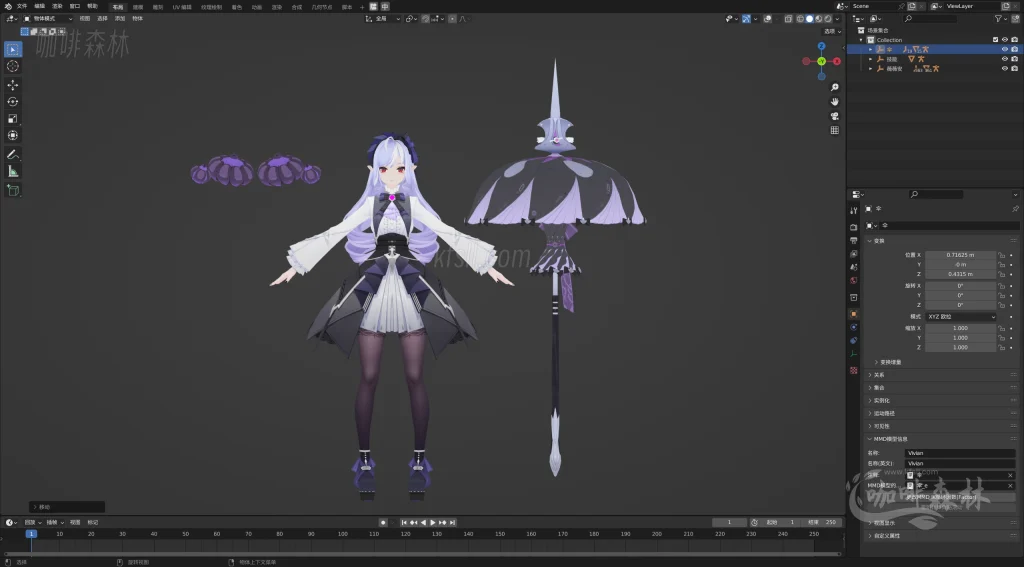Click the Vivian name field
Image resolution: width=1024 pixels, height=567 pixels.
pyautogui.click(x=960, y=453)
